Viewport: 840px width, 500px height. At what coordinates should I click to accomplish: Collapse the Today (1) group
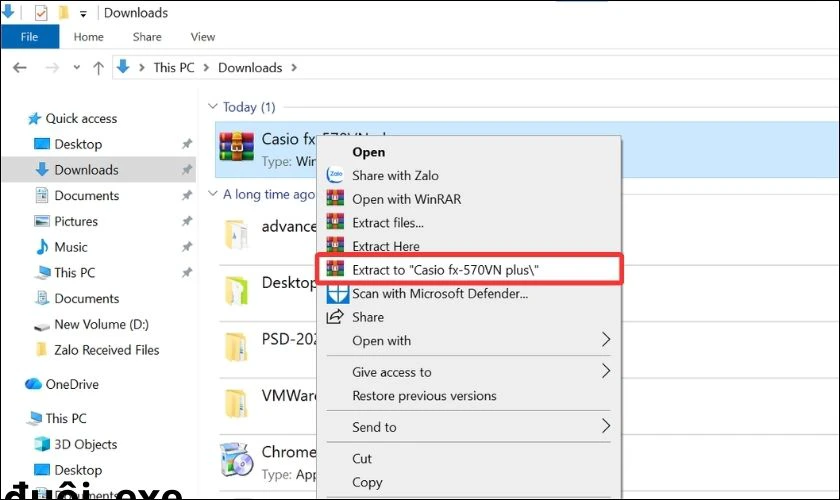tap(213, 107)
